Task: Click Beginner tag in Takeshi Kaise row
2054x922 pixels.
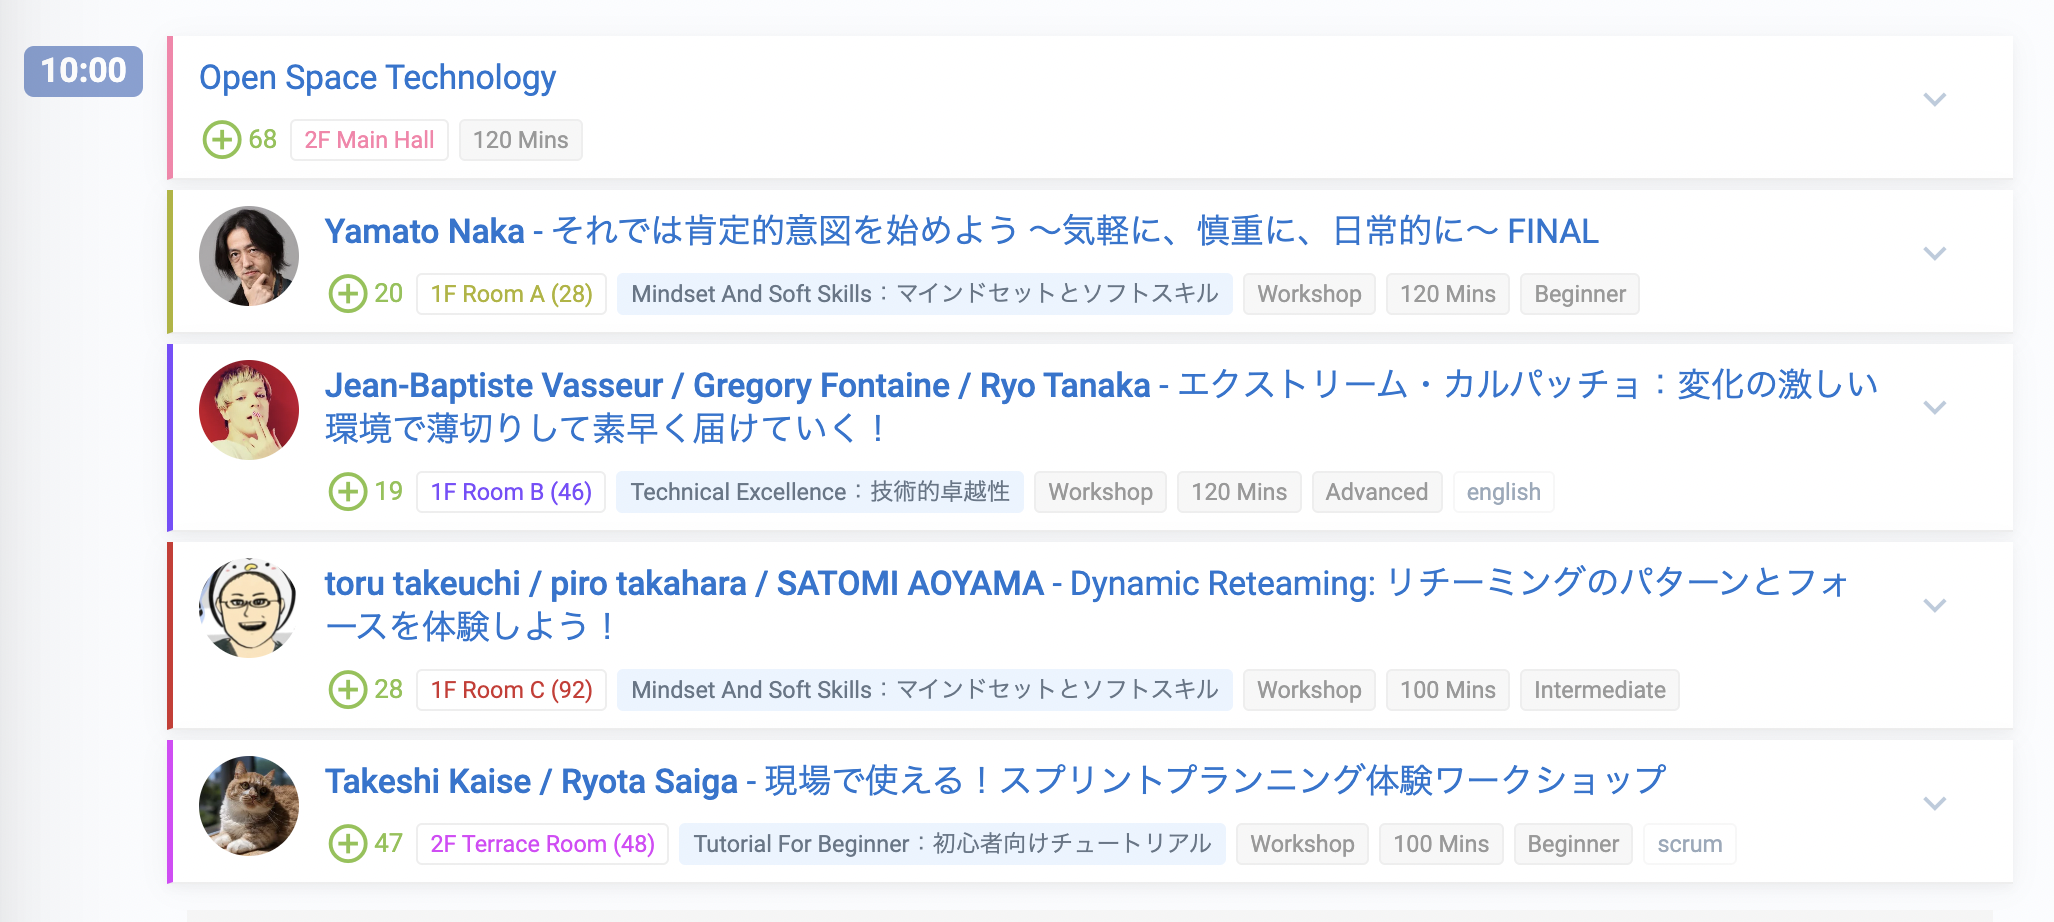Action: tap(1573, 844)
